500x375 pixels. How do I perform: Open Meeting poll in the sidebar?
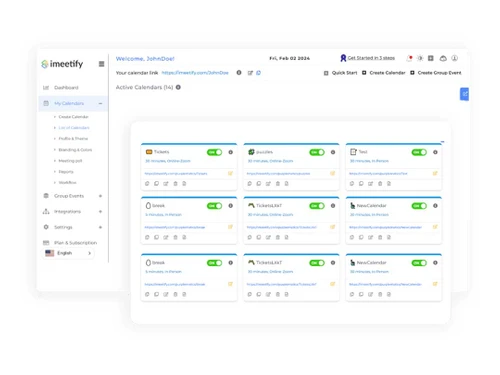tap(70, 161)
